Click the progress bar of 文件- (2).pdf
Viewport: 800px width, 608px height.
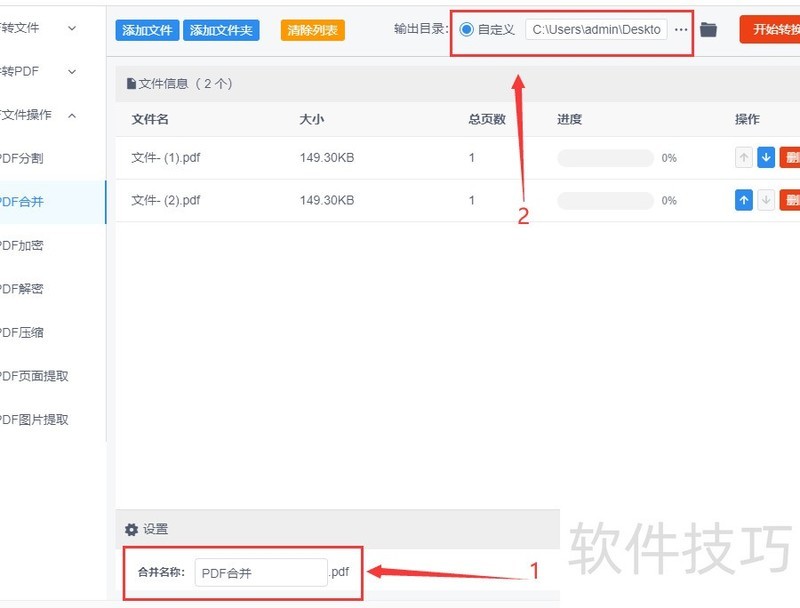pos(605,200)
